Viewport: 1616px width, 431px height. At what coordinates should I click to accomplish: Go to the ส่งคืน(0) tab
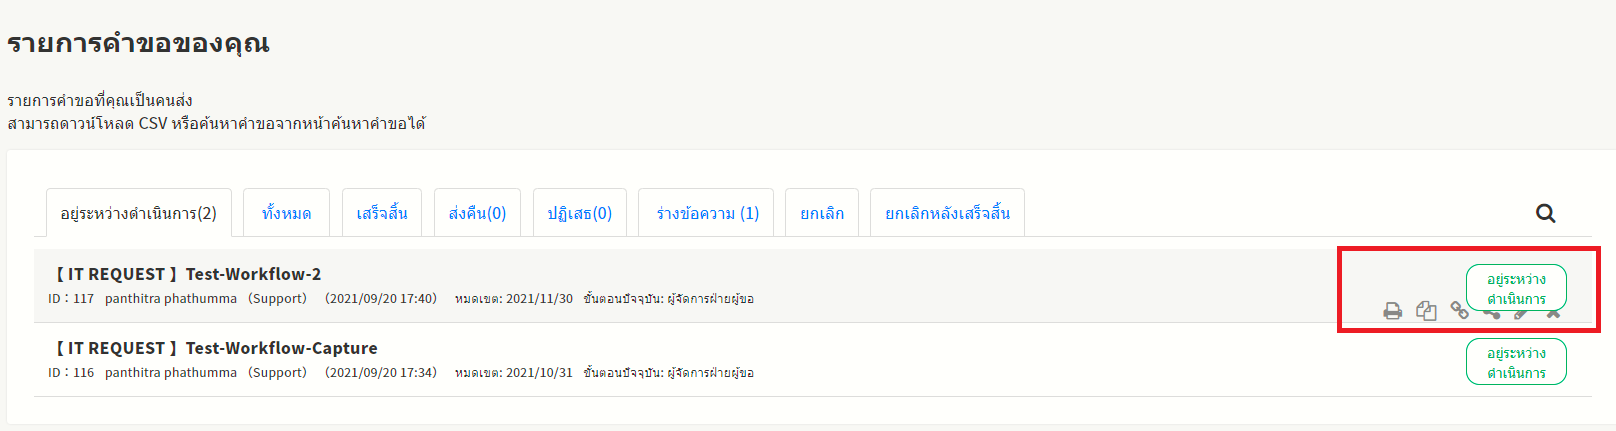pyautogui.click(x=477, y=213)
